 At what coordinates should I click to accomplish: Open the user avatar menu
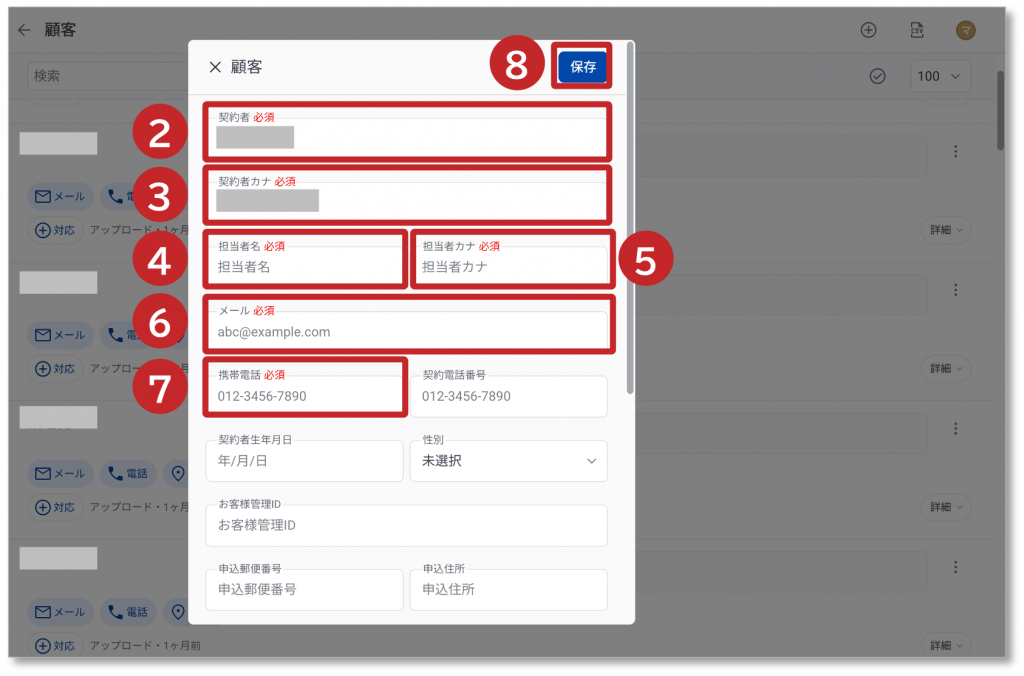966,30
